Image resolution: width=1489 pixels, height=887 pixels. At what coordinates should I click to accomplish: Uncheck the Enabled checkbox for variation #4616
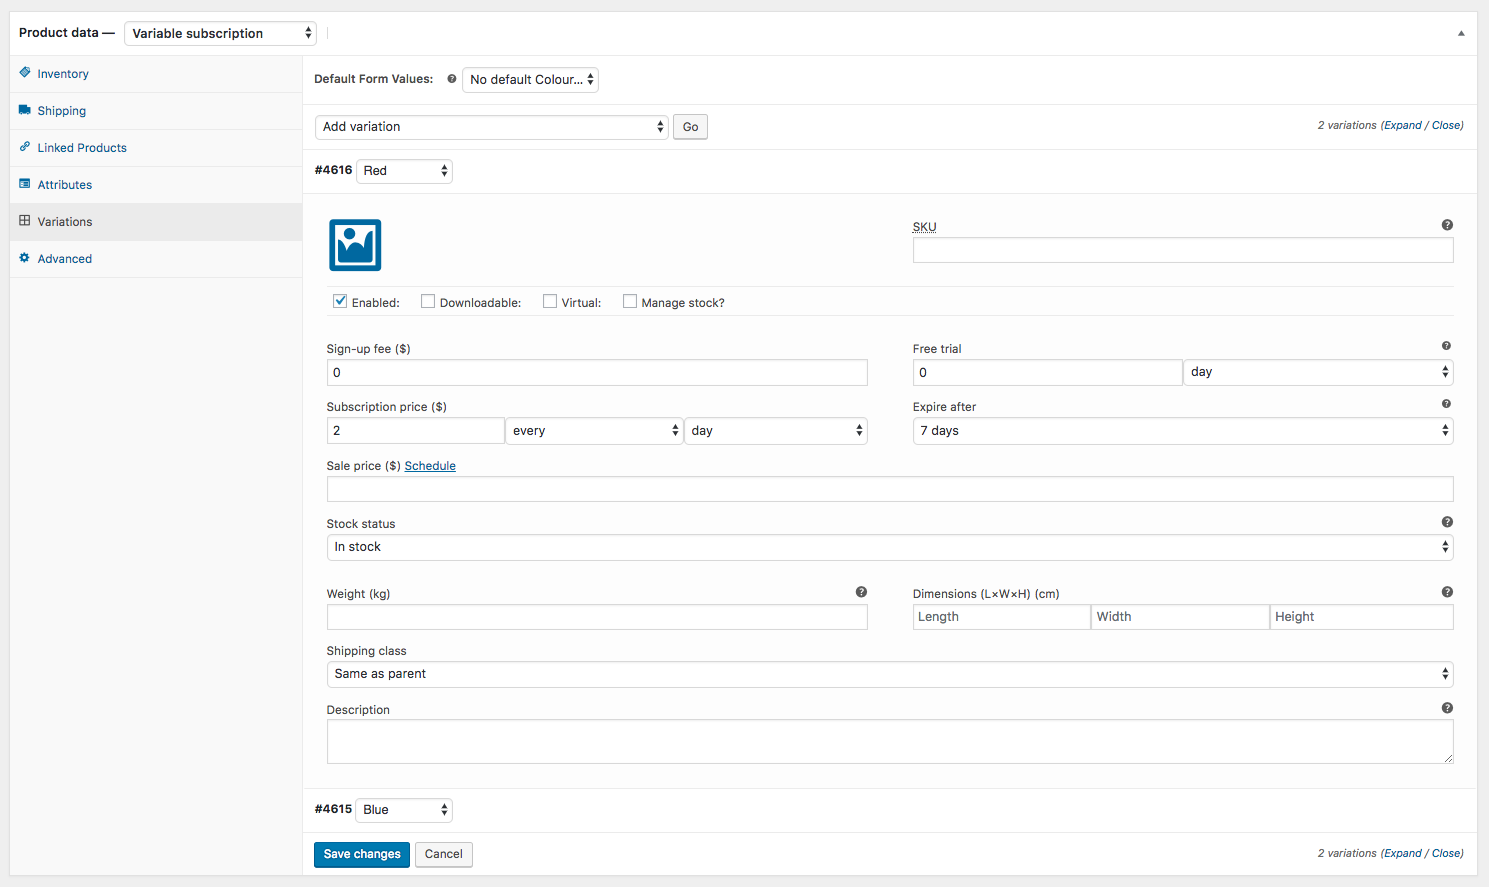340,300
